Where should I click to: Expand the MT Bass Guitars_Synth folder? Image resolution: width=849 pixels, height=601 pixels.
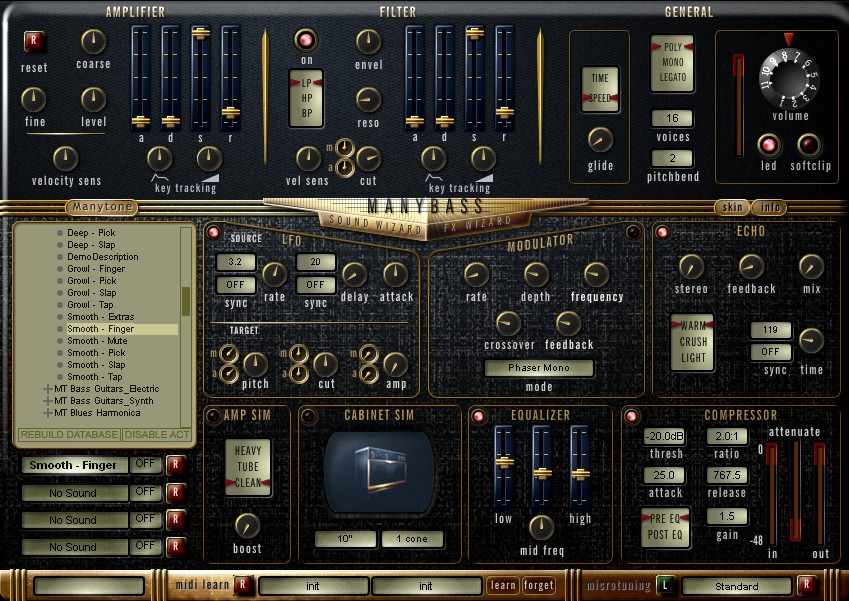[x=48, y=401]
